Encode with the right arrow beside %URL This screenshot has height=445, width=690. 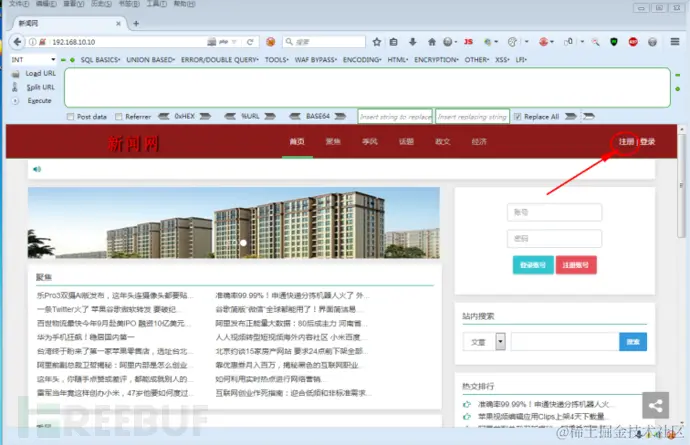270,116
